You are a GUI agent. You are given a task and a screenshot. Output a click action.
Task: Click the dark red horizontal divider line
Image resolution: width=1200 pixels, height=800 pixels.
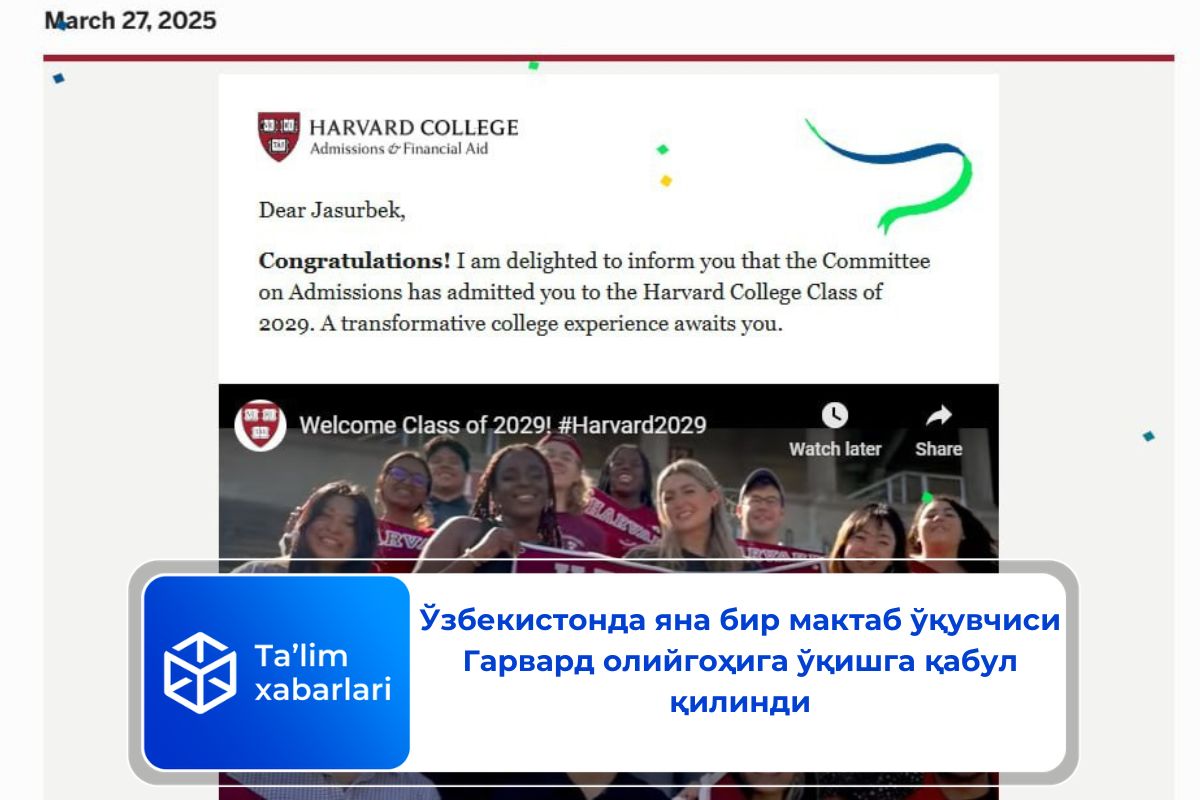pyautogui.click(x=608, y=58)
